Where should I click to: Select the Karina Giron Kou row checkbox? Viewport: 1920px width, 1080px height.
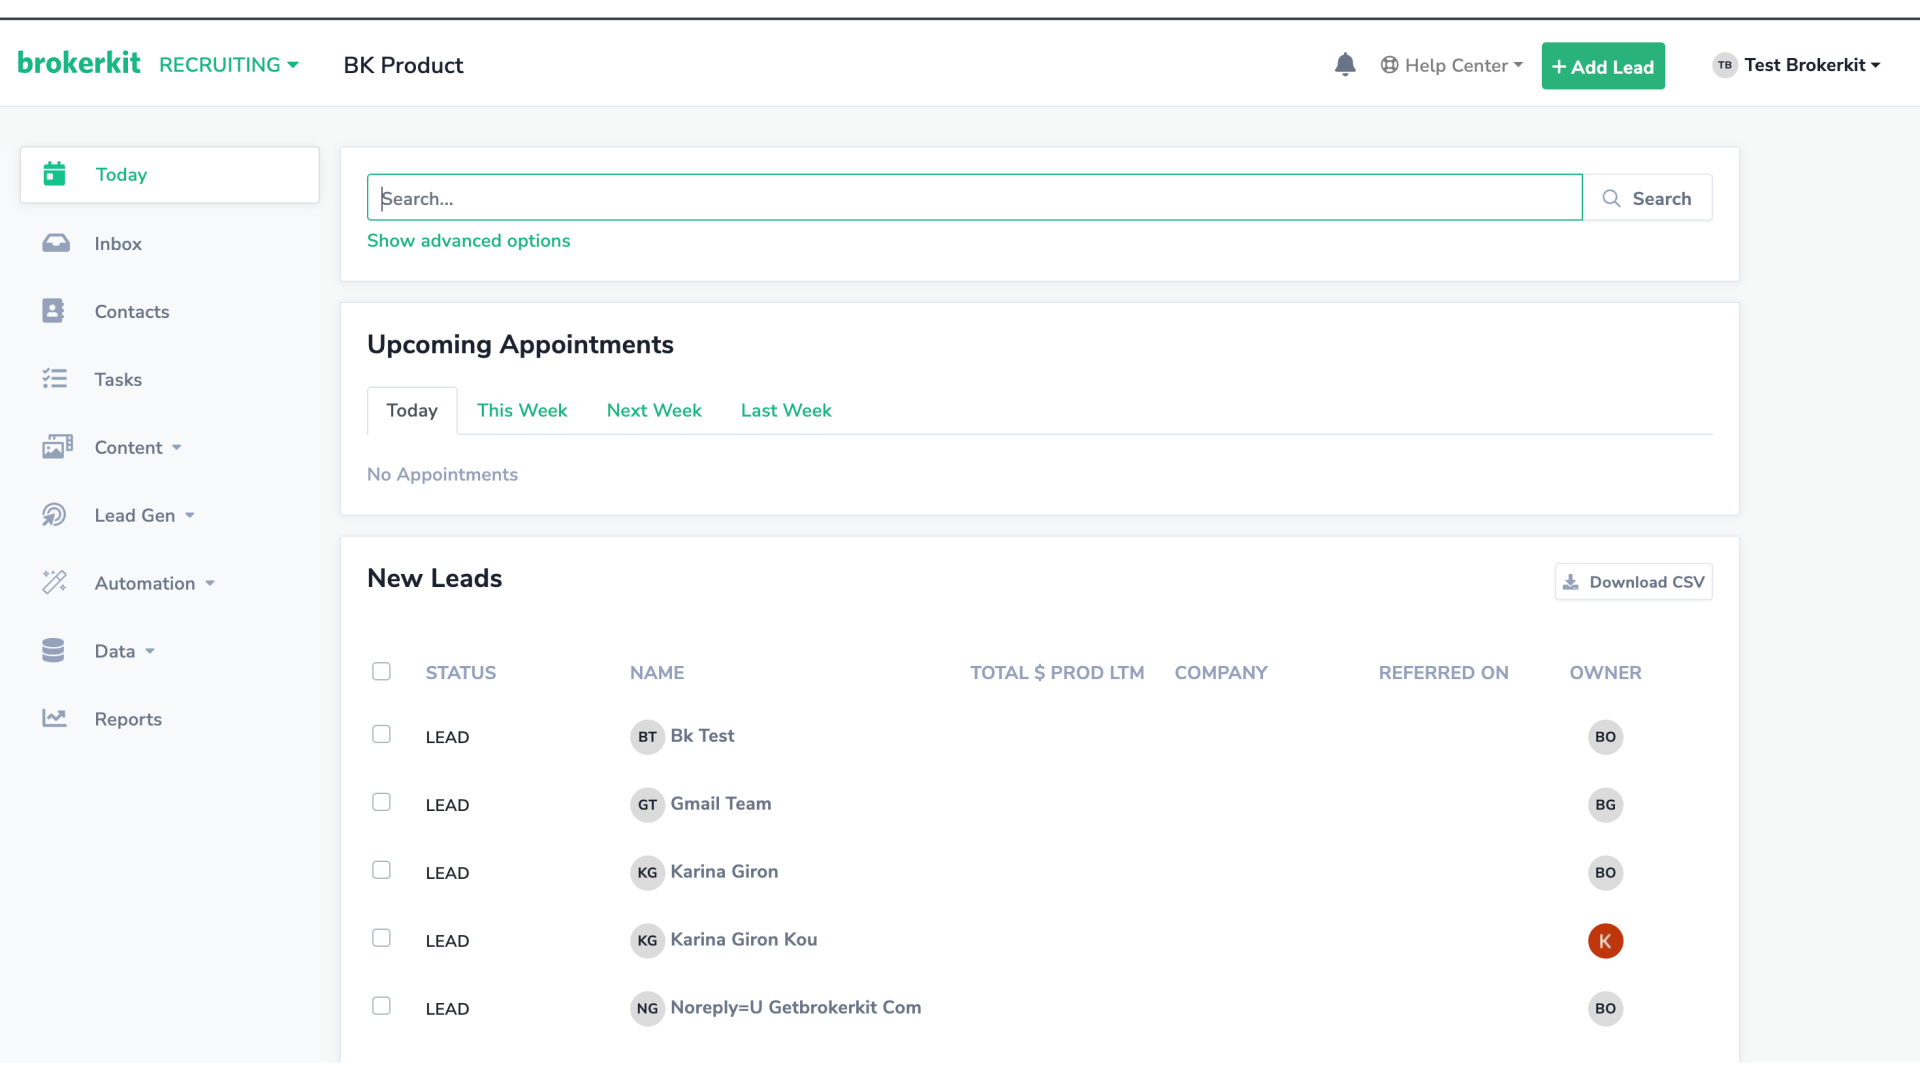(x=381, y=938)
